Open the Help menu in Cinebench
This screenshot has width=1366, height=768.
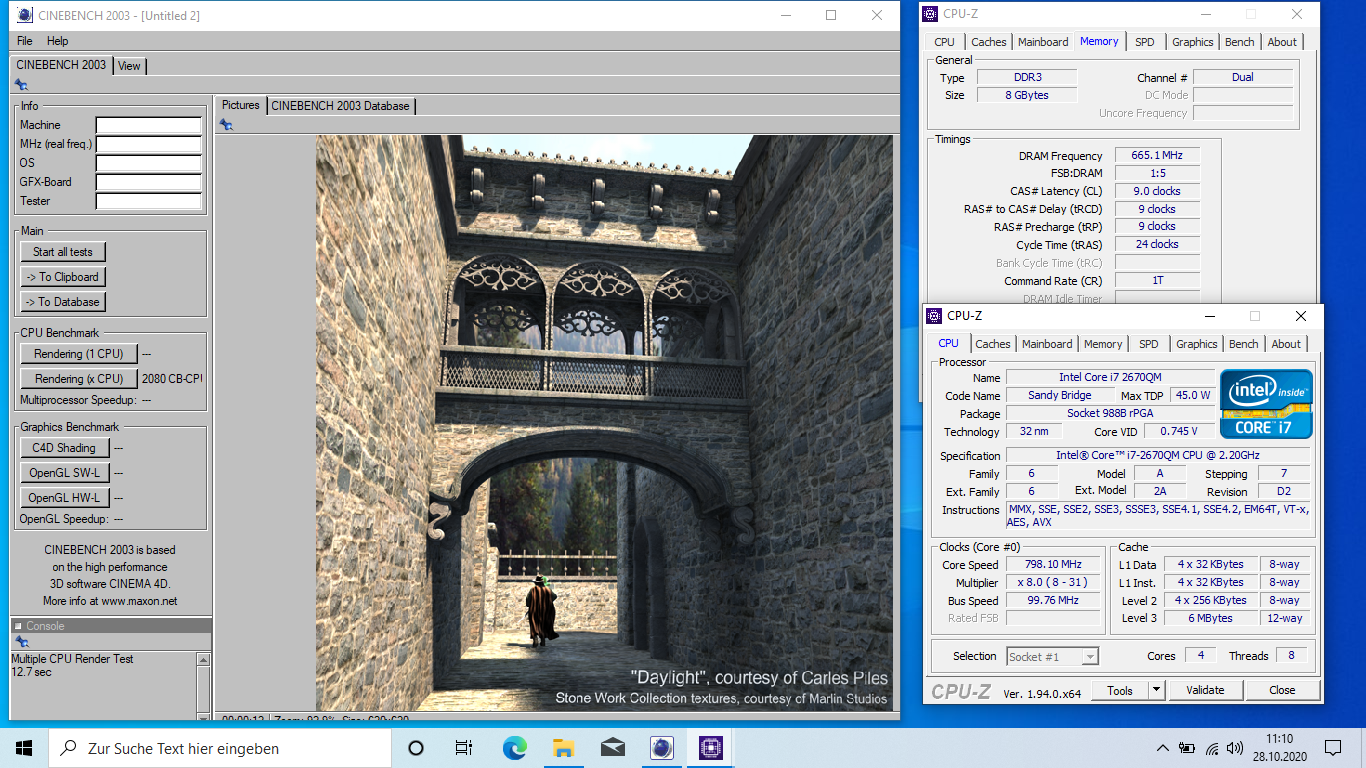(58, 41)
